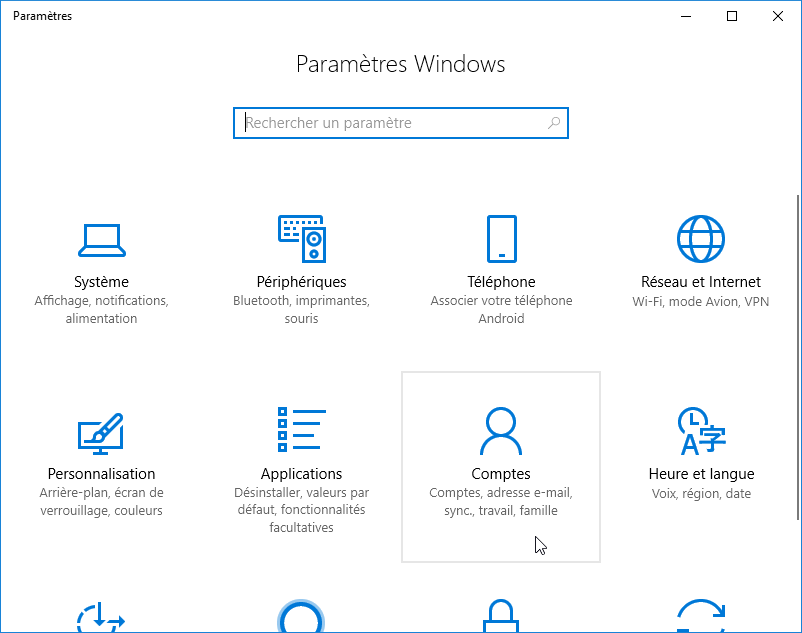
Task: Close the Paramètres window
Action: (x=778, y=16)
